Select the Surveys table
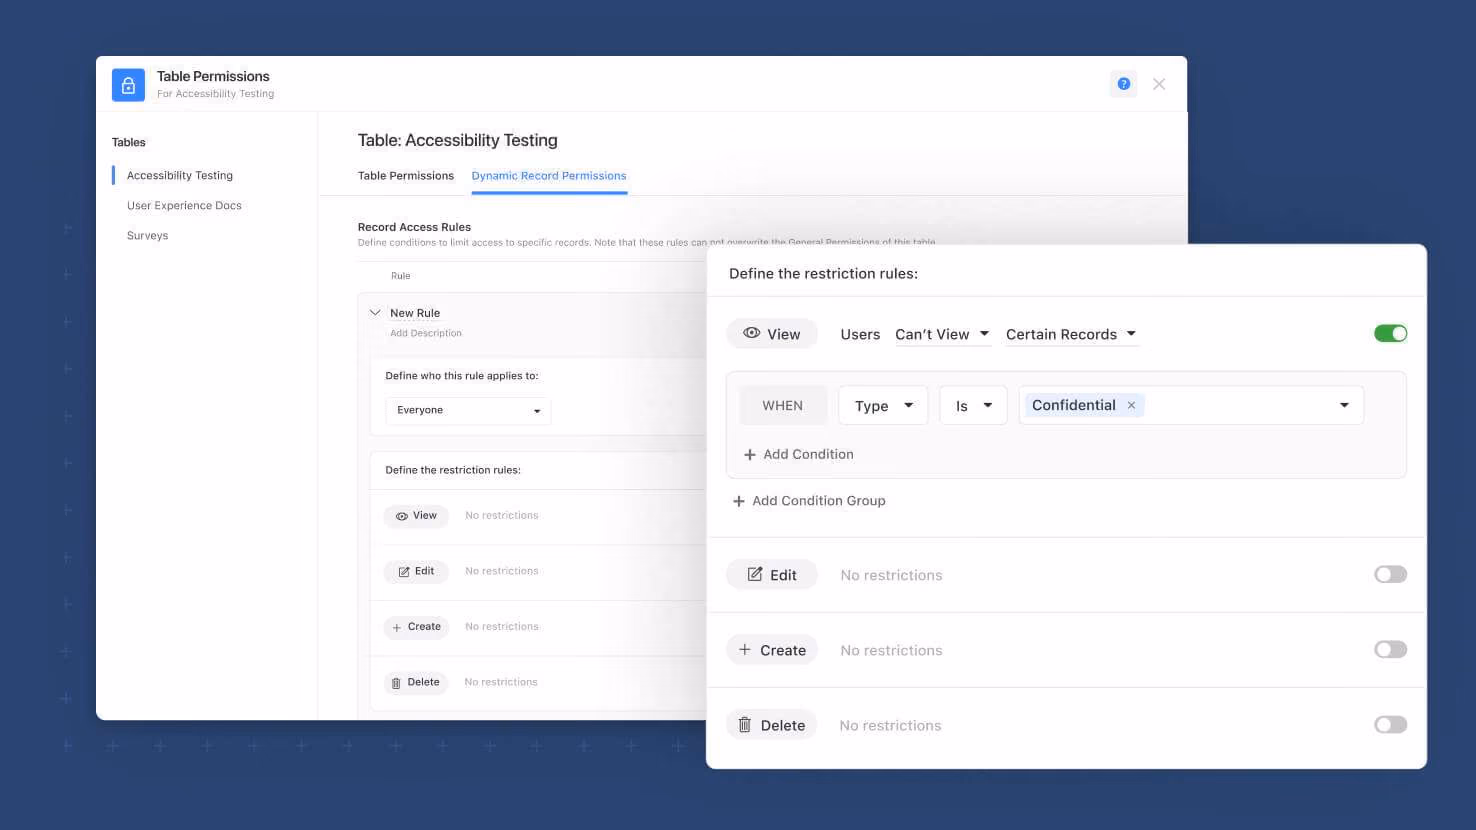This screenshot has width=1476, height=830. pyautogui.click(x=147, y=236)
